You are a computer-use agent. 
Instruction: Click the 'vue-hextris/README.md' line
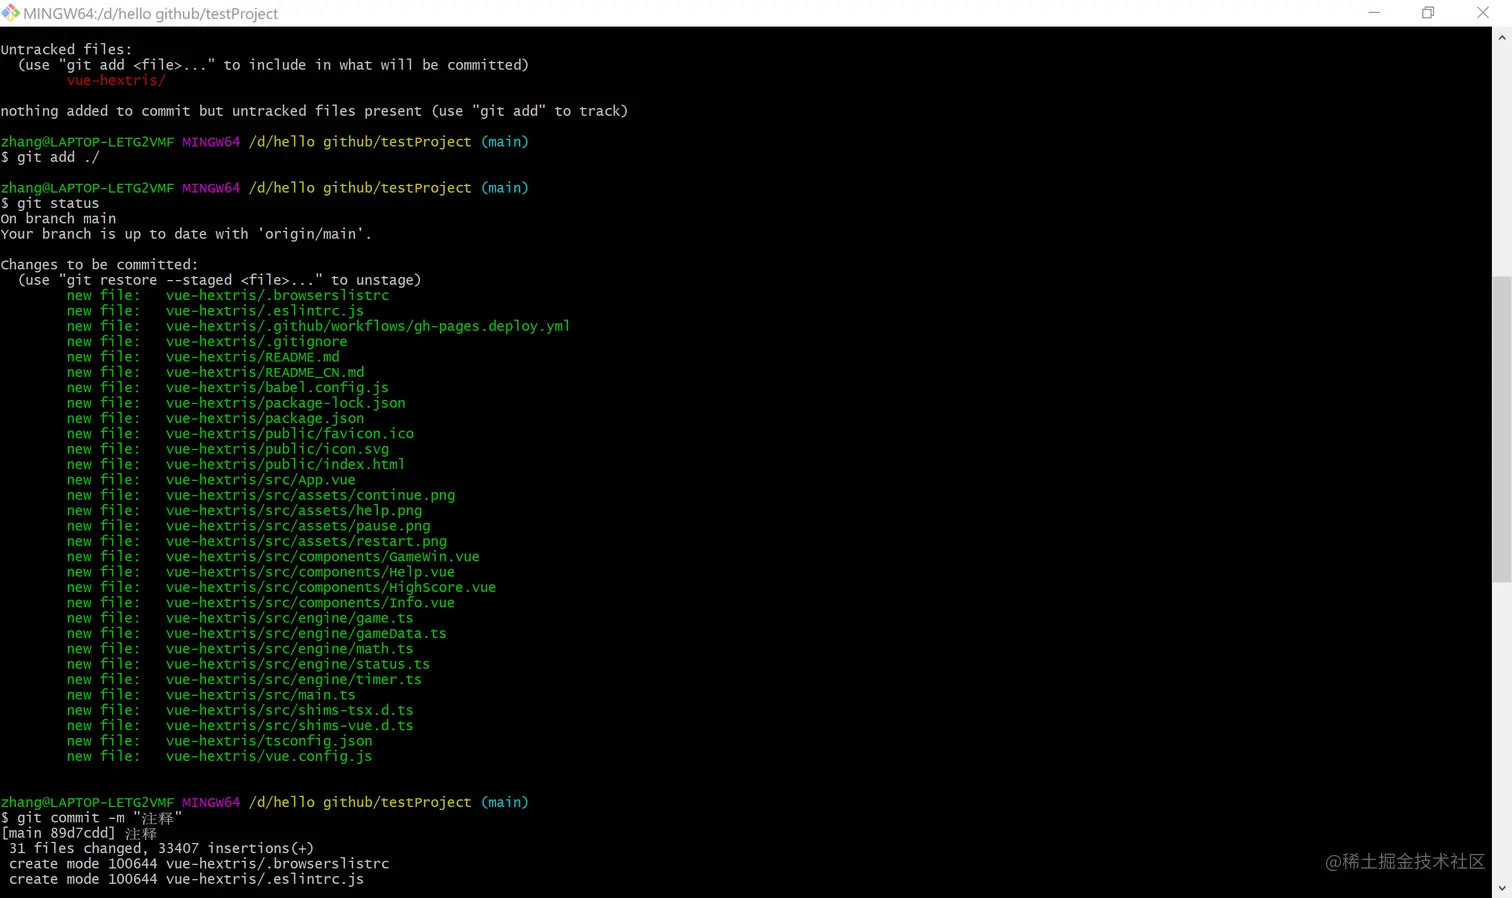[x=203, y=357]
